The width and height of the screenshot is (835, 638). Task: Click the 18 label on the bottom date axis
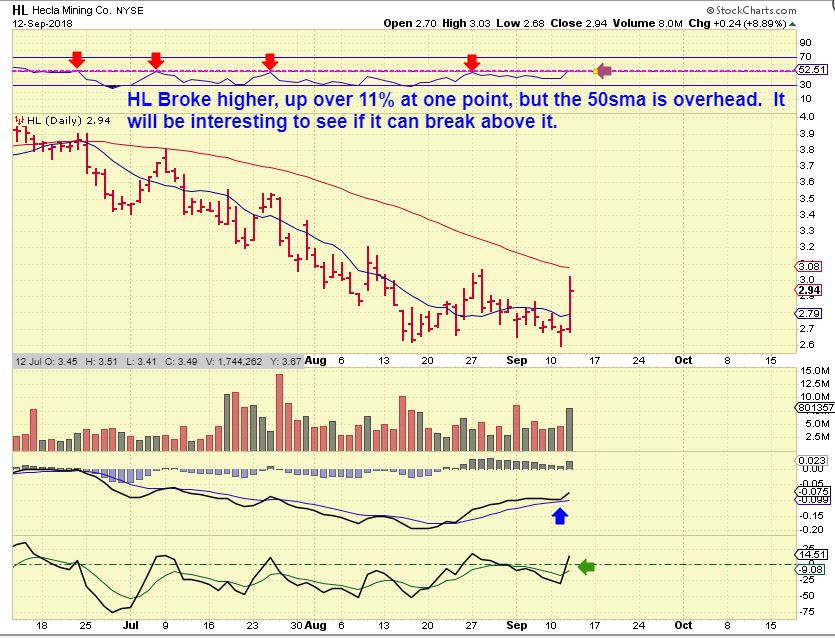42,625
